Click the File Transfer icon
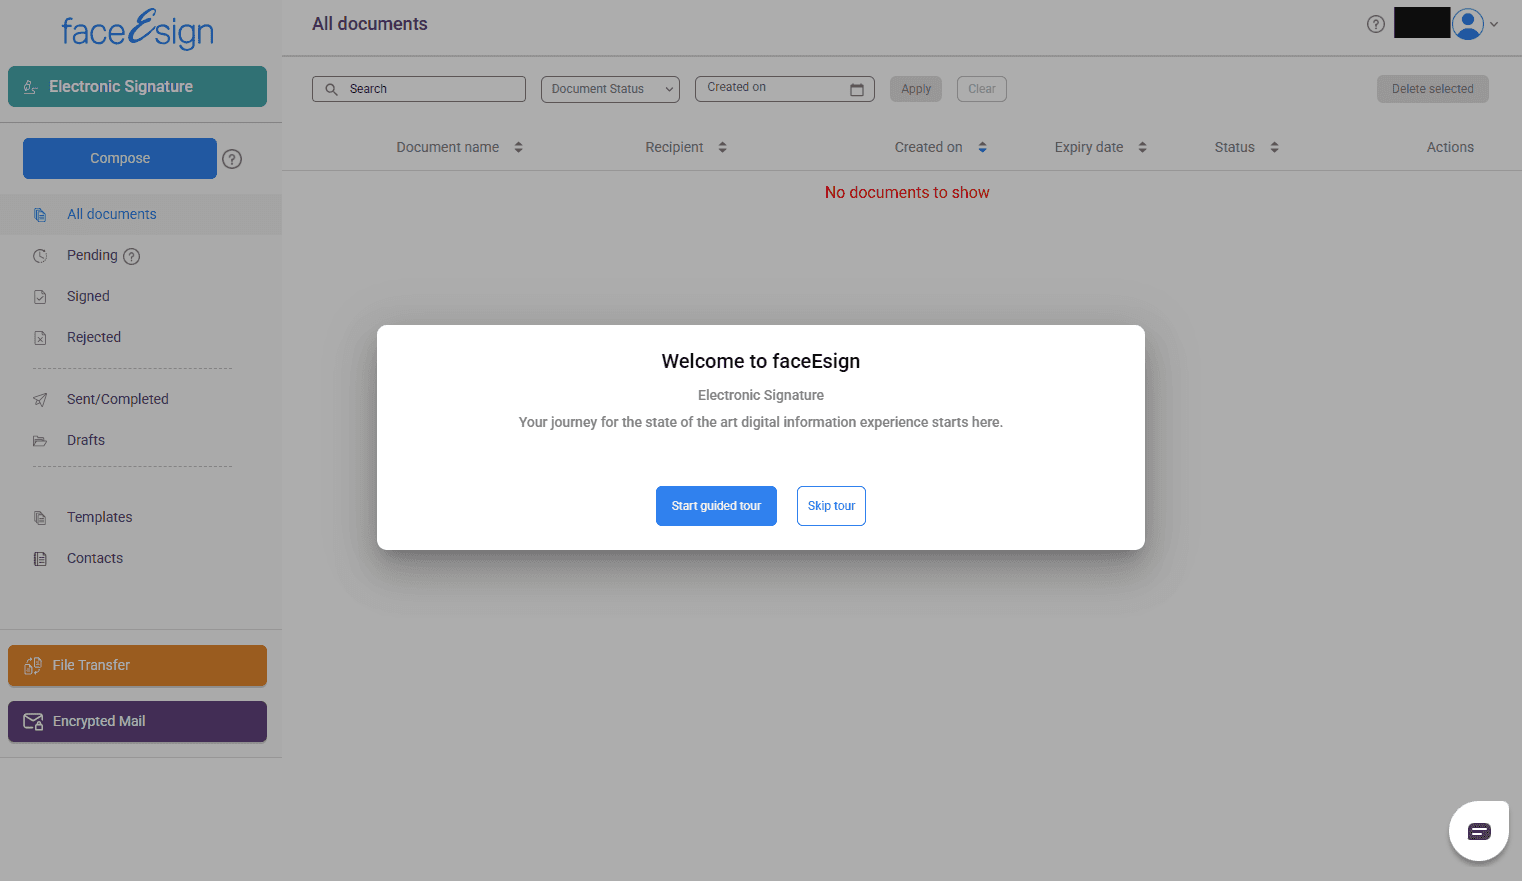This screenshot has height=881, width=1522. [33, 666]
